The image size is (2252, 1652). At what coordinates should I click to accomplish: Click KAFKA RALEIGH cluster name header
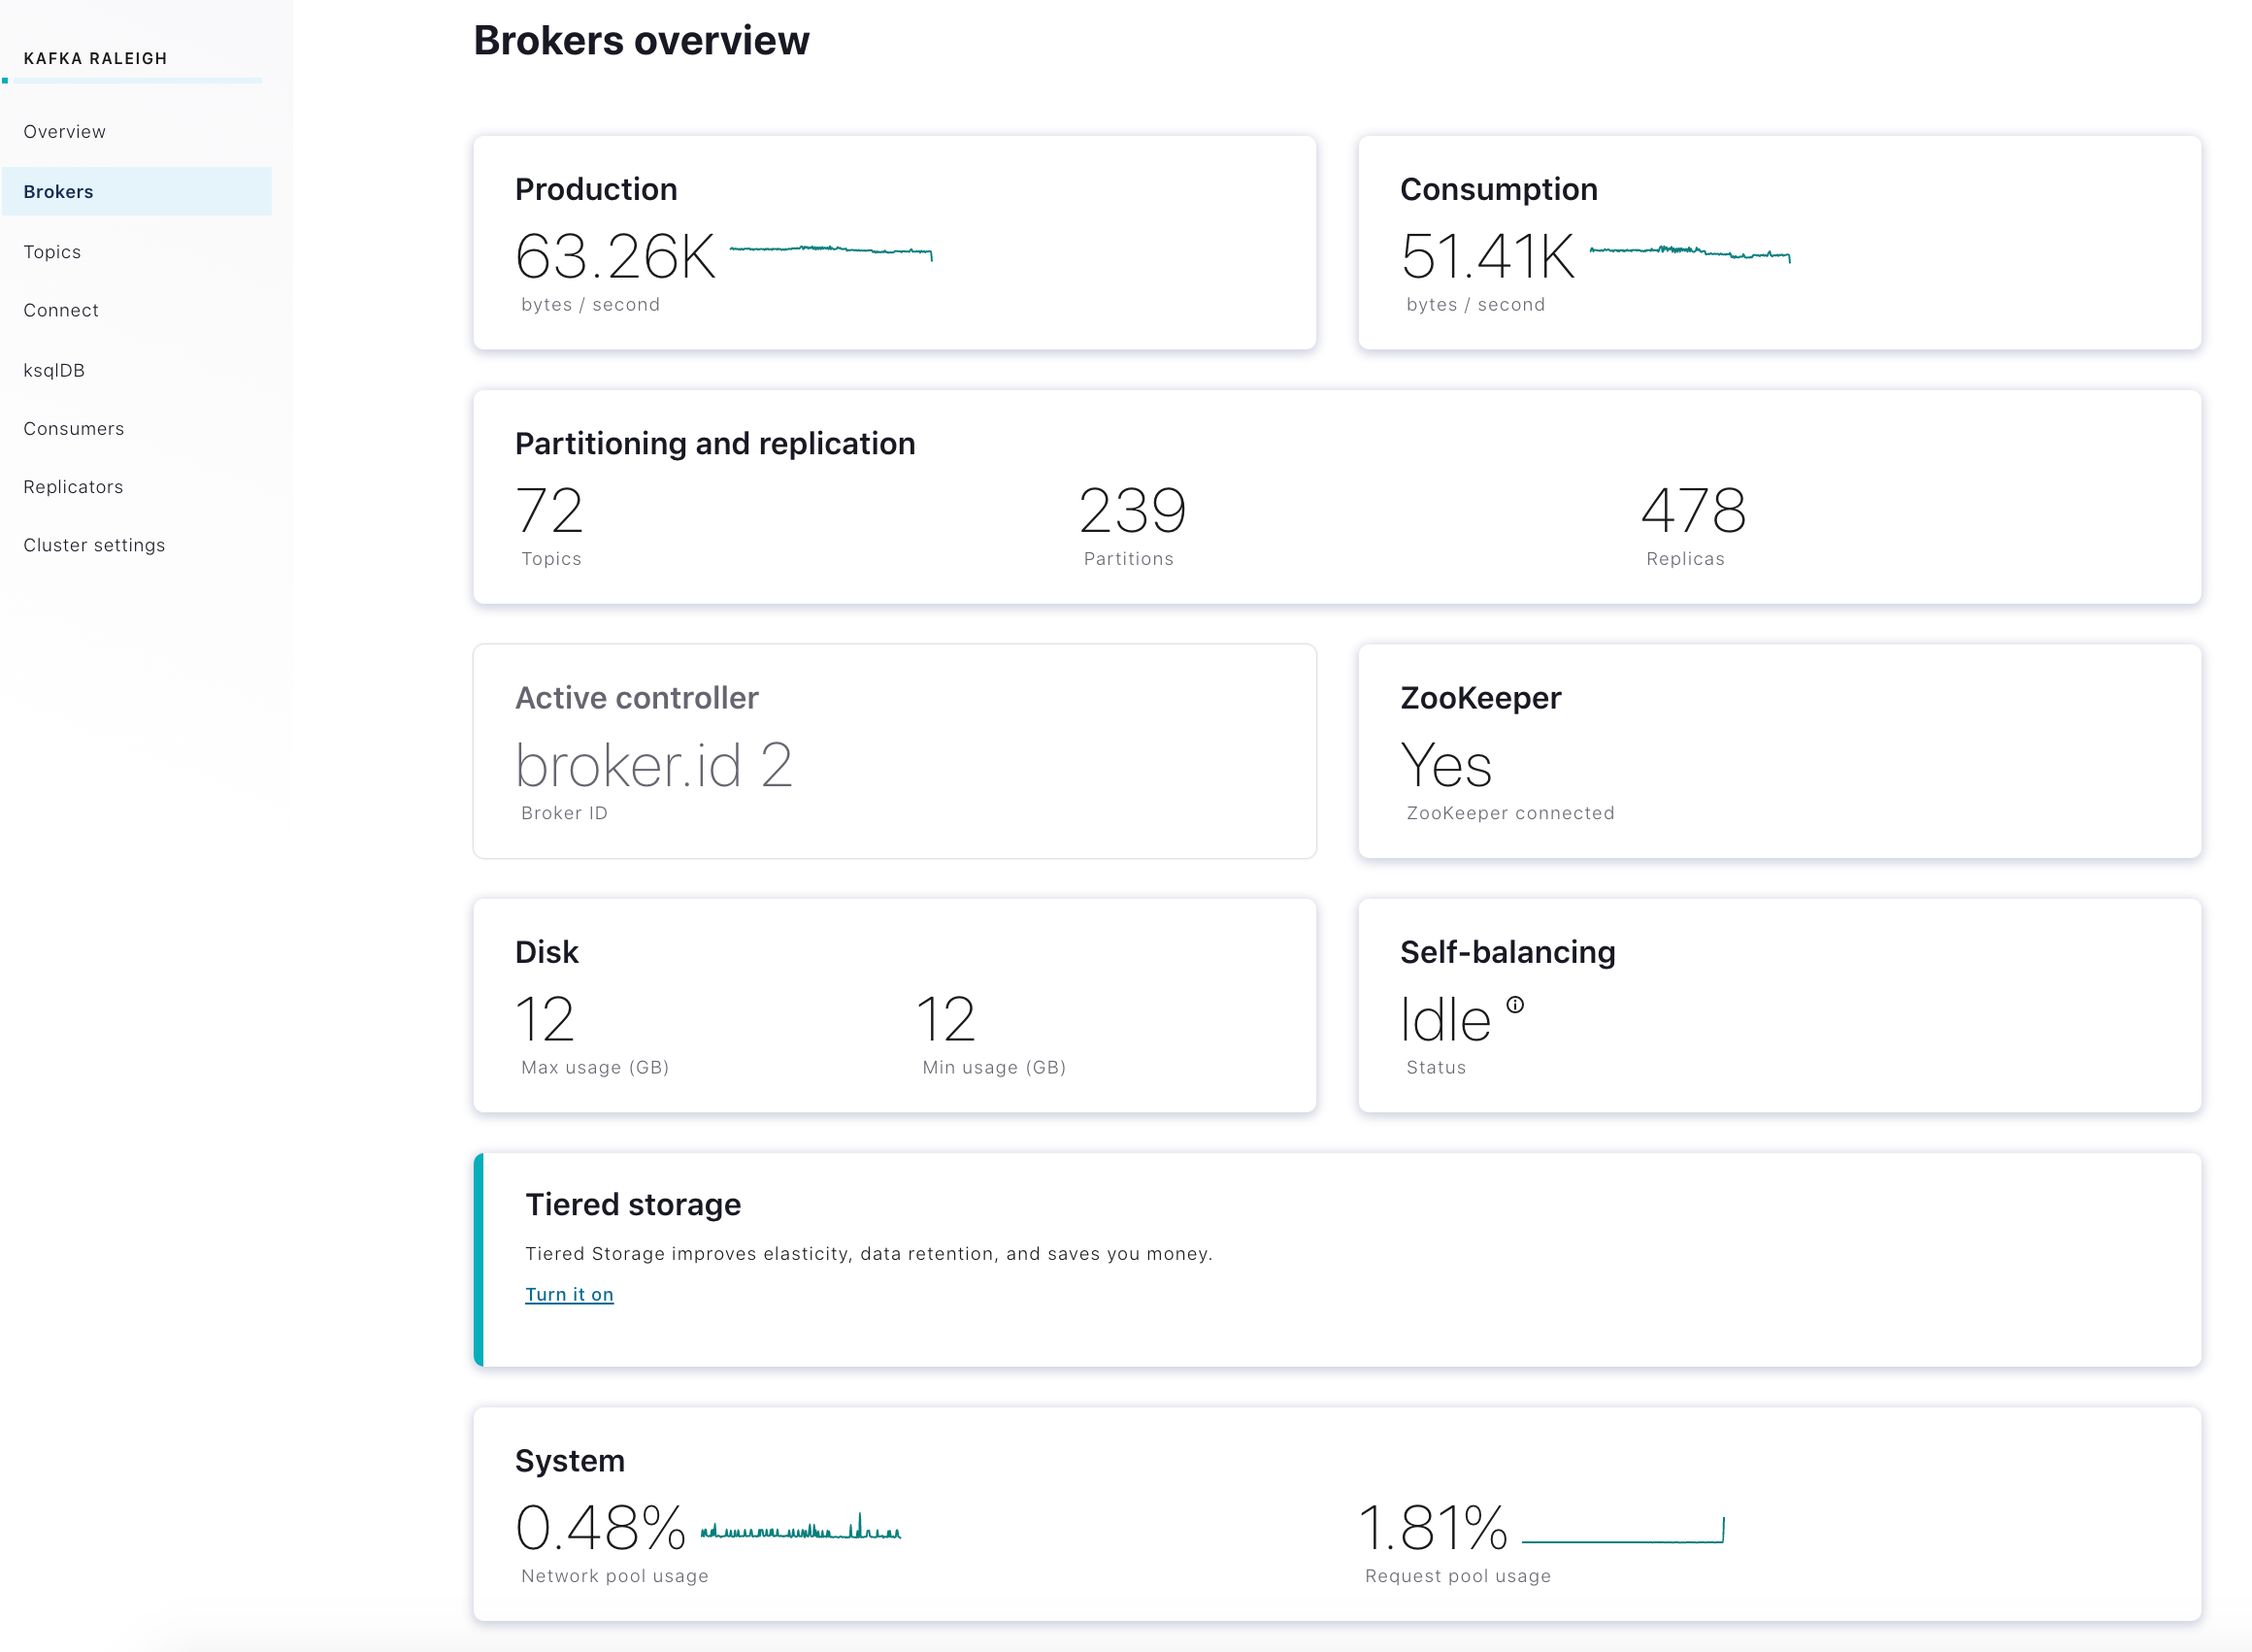[x=96, y=59]
